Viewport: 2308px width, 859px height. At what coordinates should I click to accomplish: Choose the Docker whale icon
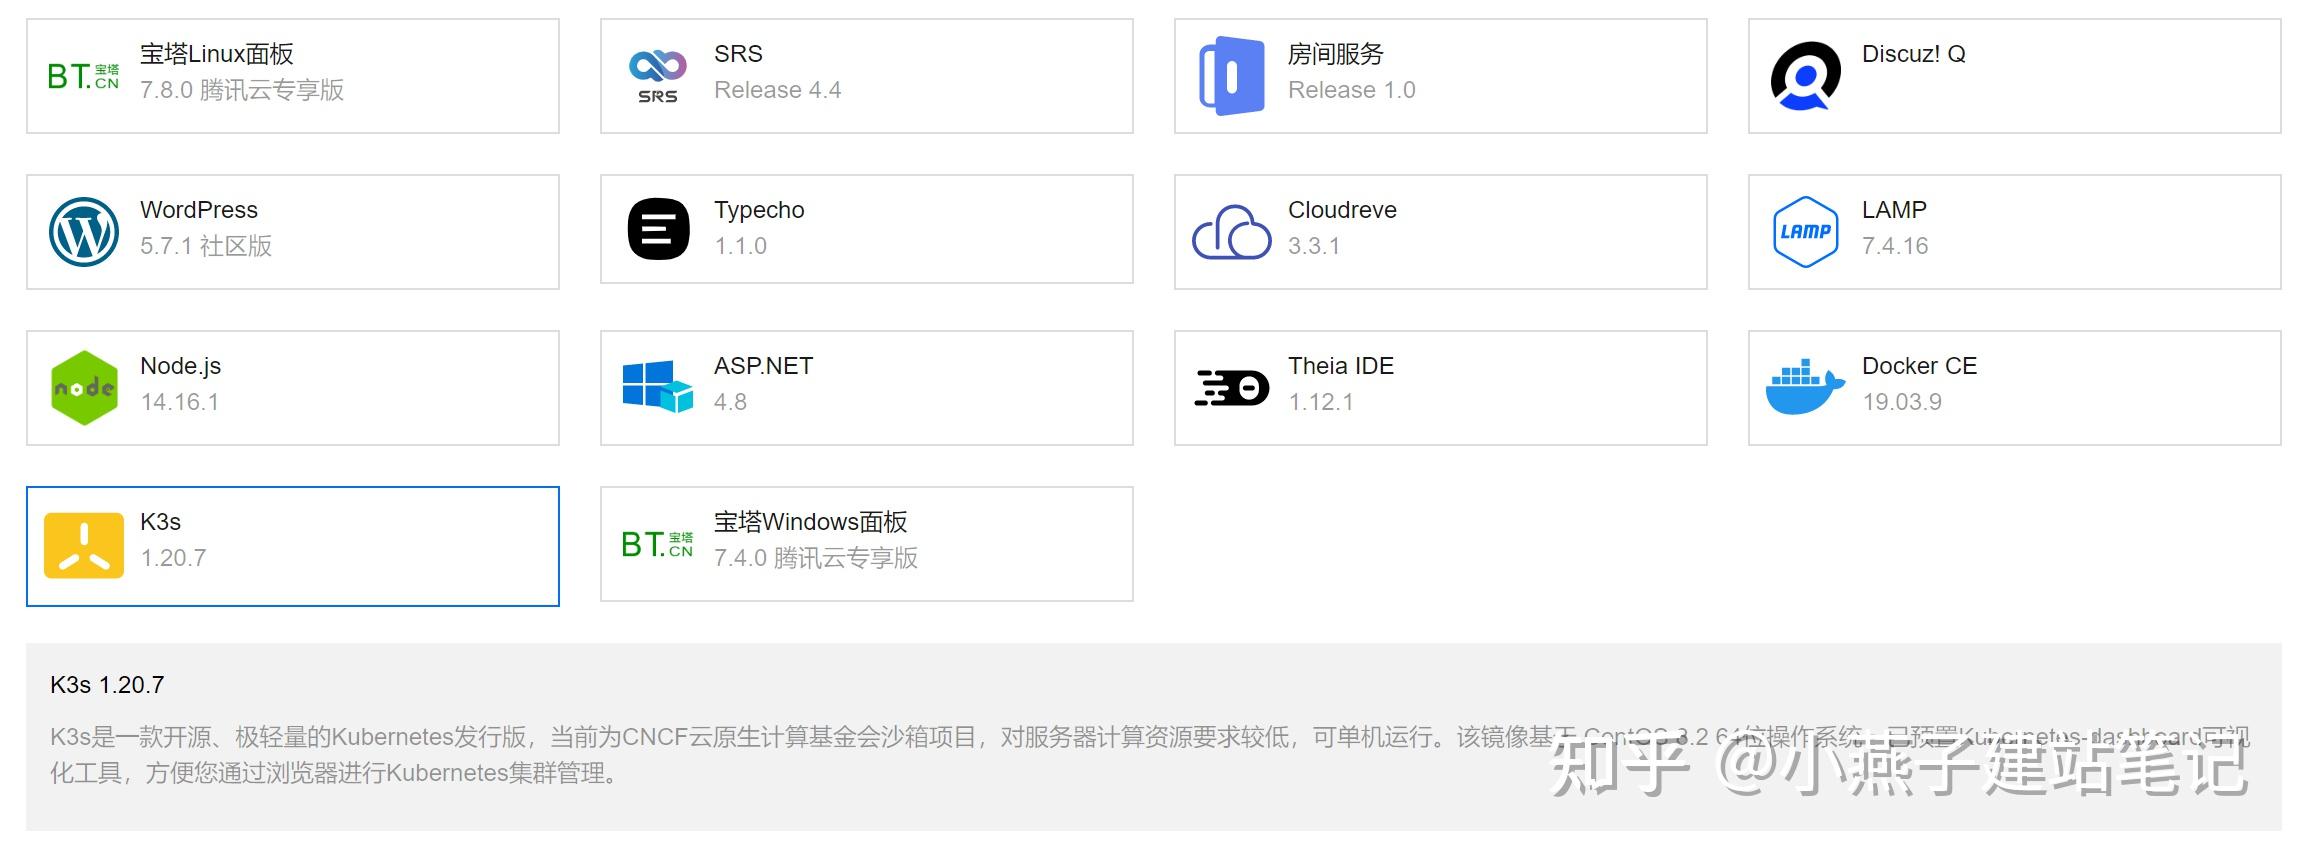[x=1806, y=387]
